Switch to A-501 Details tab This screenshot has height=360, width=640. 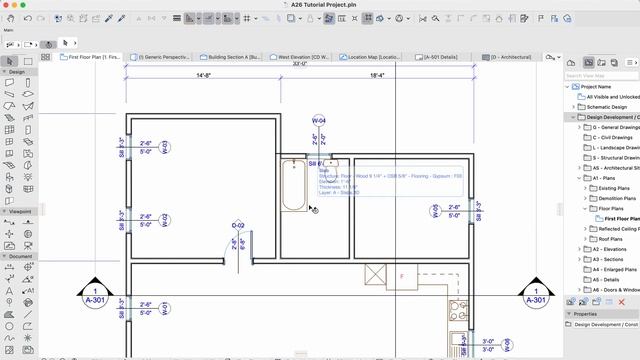pos(436,57)
